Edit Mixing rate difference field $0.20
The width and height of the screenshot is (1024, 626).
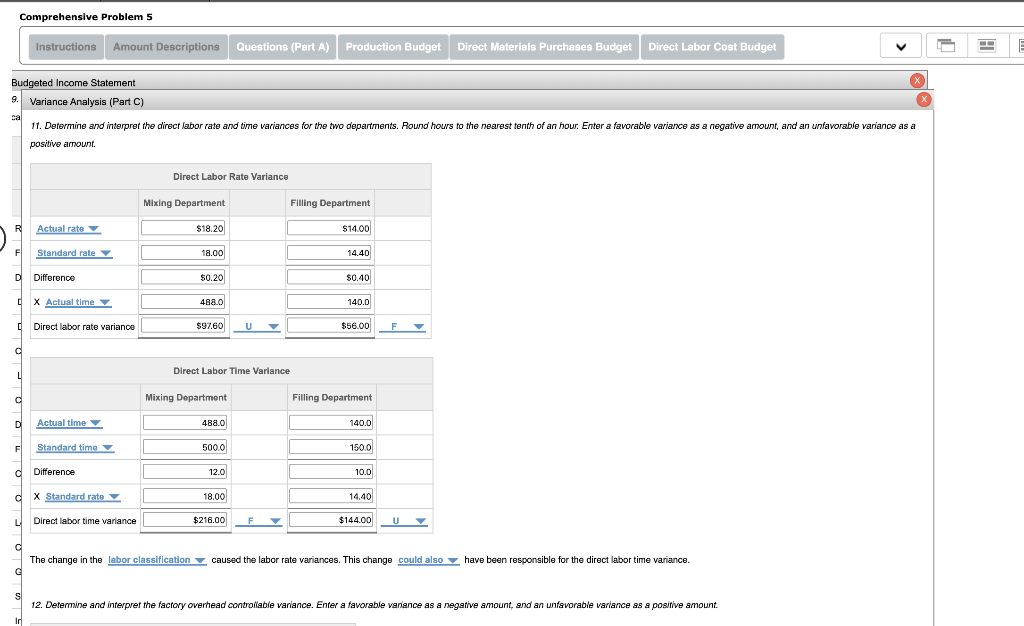(183, 277)
